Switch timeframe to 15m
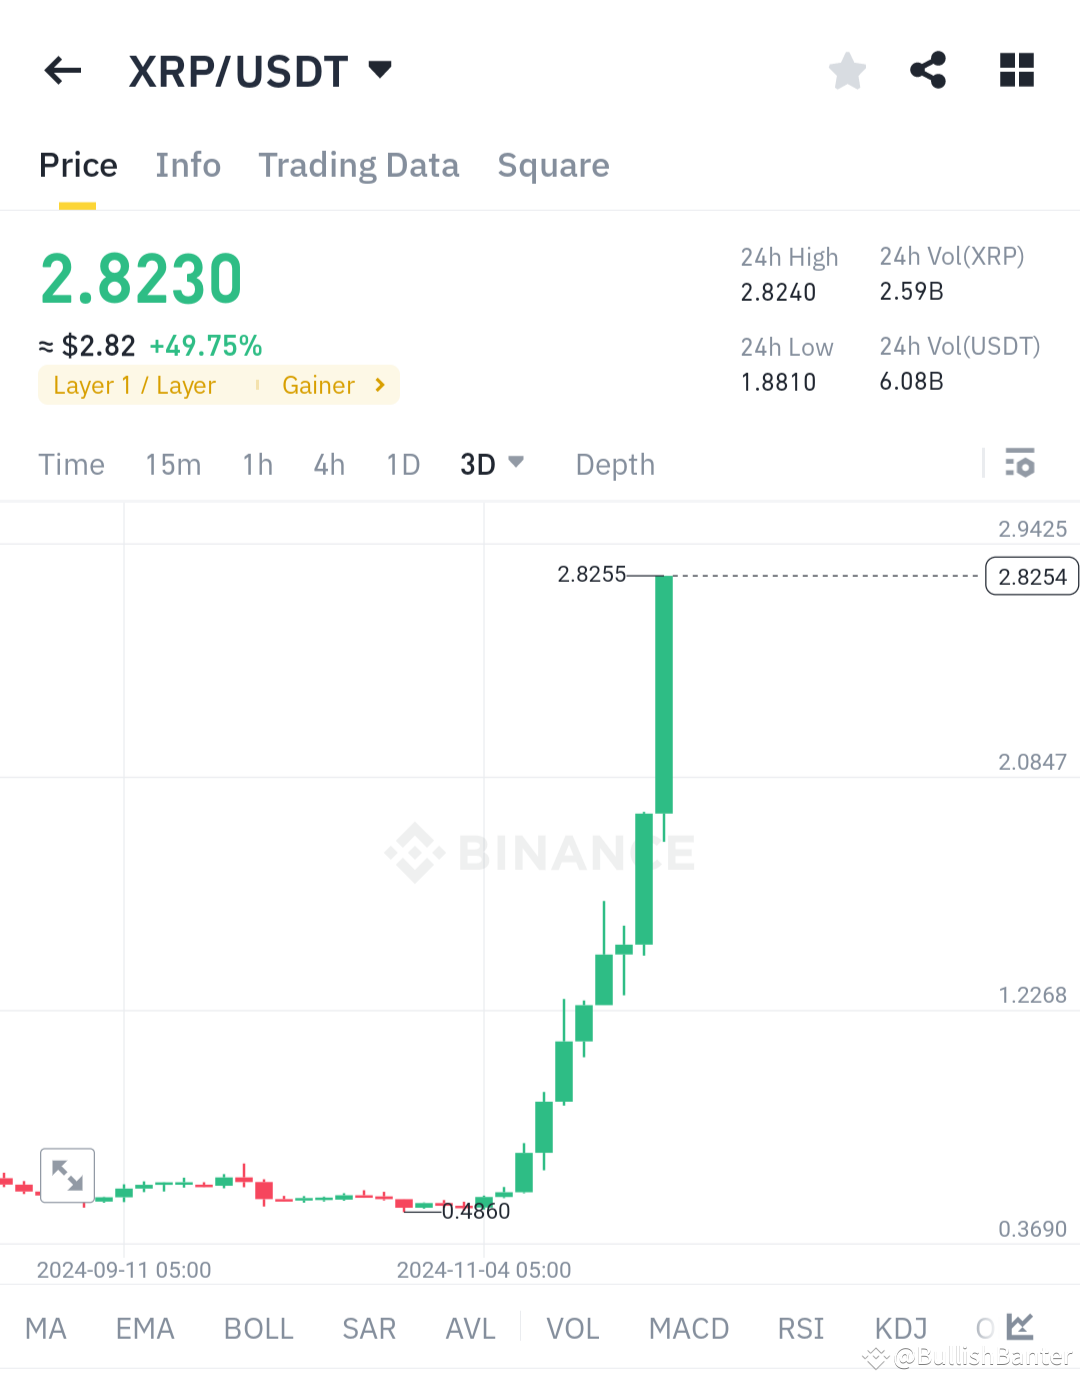The image size is (1080, 1379). coord(172,463)
